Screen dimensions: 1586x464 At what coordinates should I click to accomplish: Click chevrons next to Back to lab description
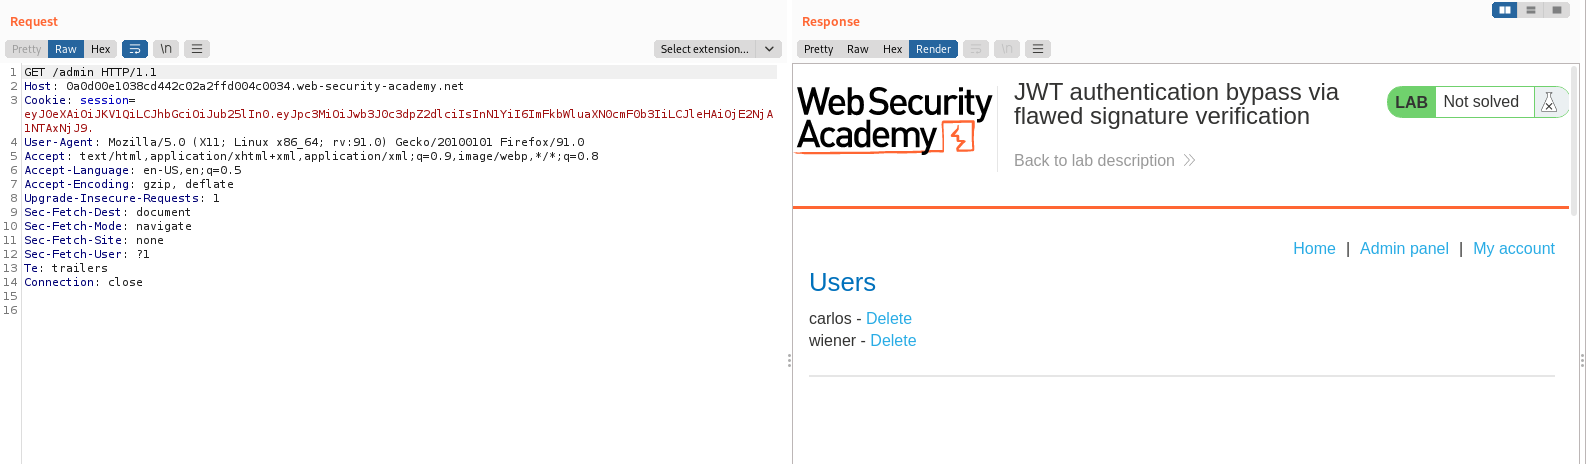1189,160
